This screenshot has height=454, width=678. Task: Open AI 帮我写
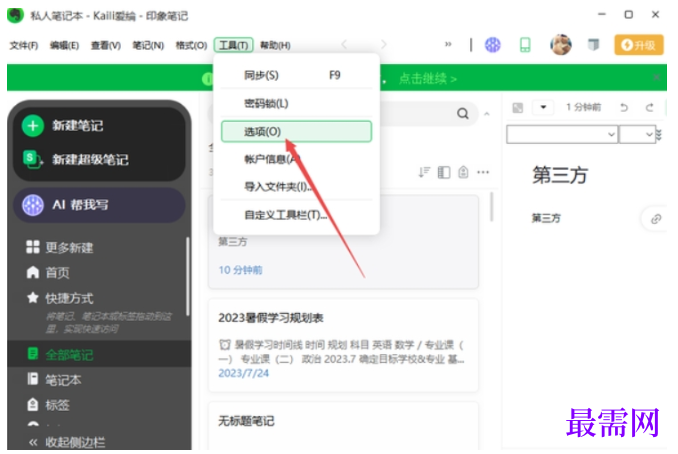(99, 205)
